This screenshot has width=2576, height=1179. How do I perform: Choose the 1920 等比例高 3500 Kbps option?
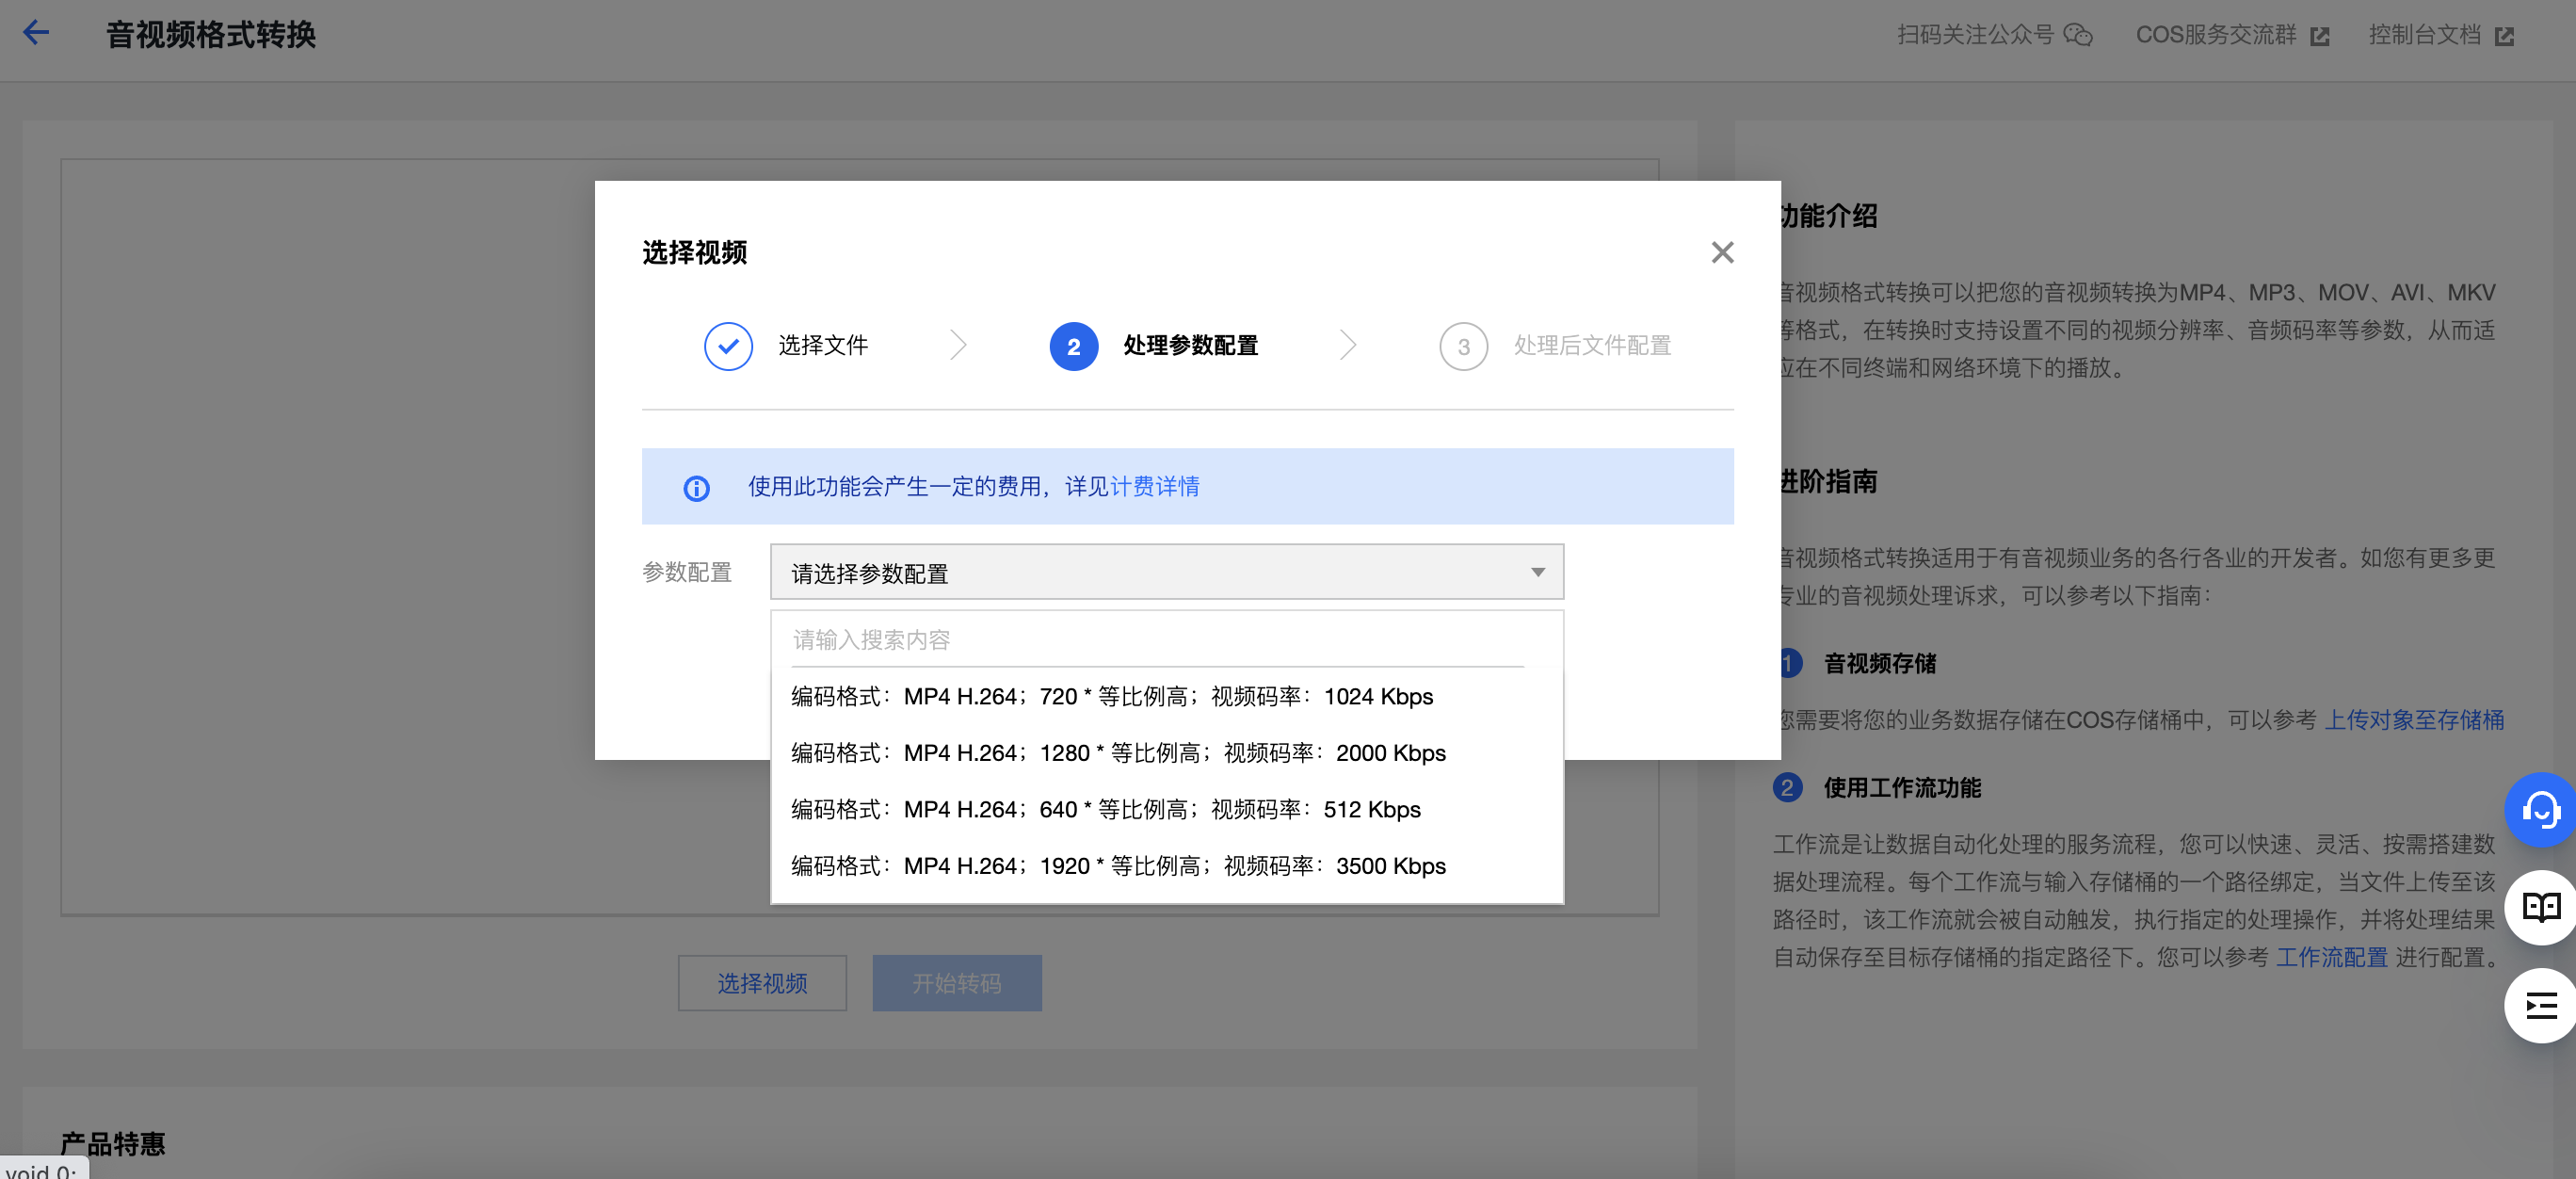(1118, 865)
